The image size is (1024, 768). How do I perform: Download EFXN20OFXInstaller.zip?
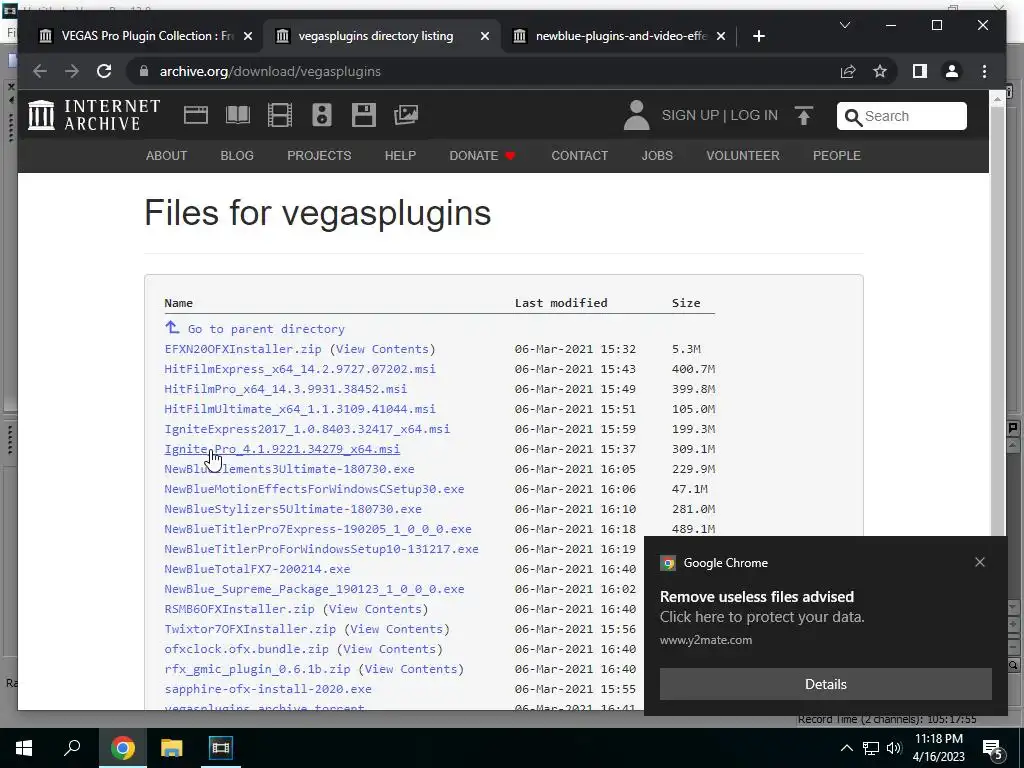(243, 349)
